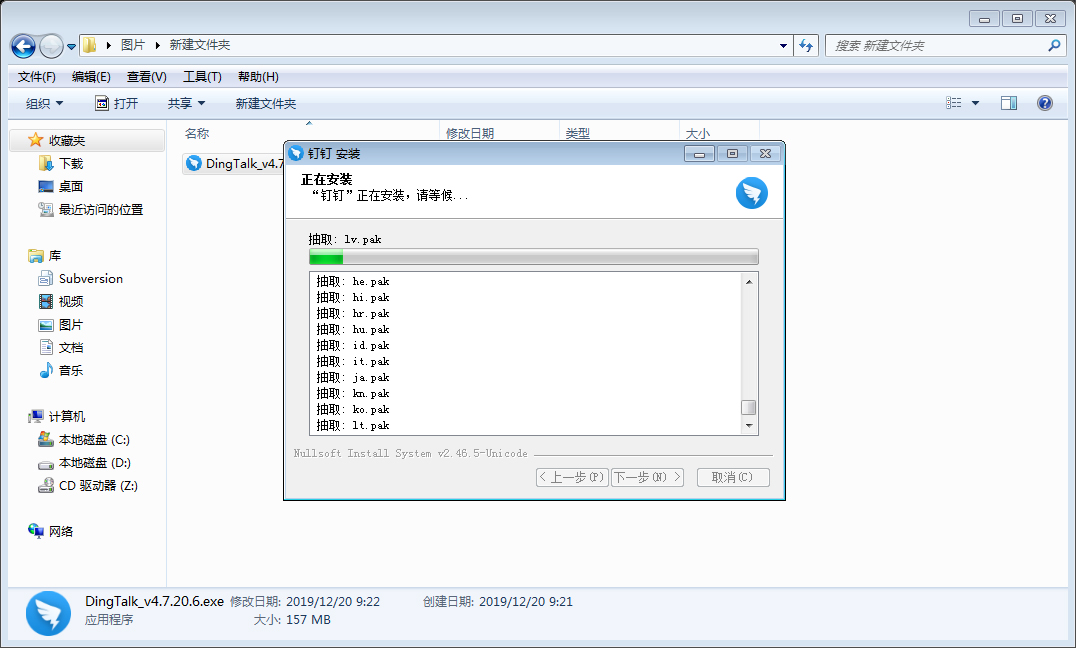Click the refresh icon next to address bar
The width and height of the screenshot is (1076, 648).
[x=806, y=45]
